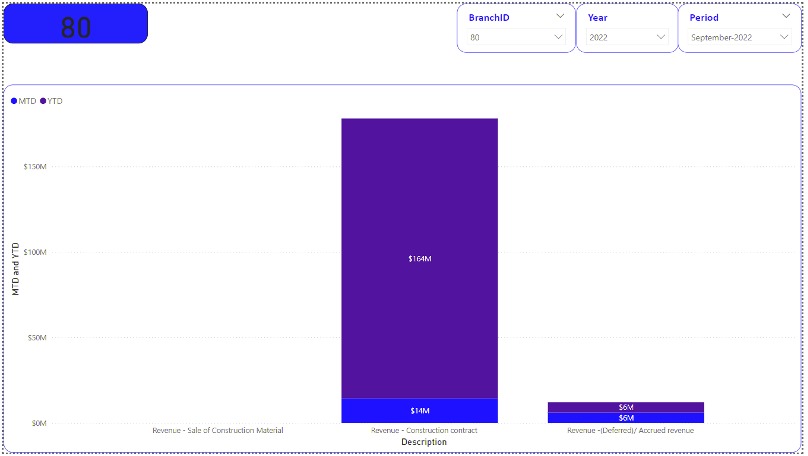The height and width of the screenshot is (456, 808).
Task: Click the Revenue -(Deferred)/ Accrued revenue label
Action: (x=630, y=431)
